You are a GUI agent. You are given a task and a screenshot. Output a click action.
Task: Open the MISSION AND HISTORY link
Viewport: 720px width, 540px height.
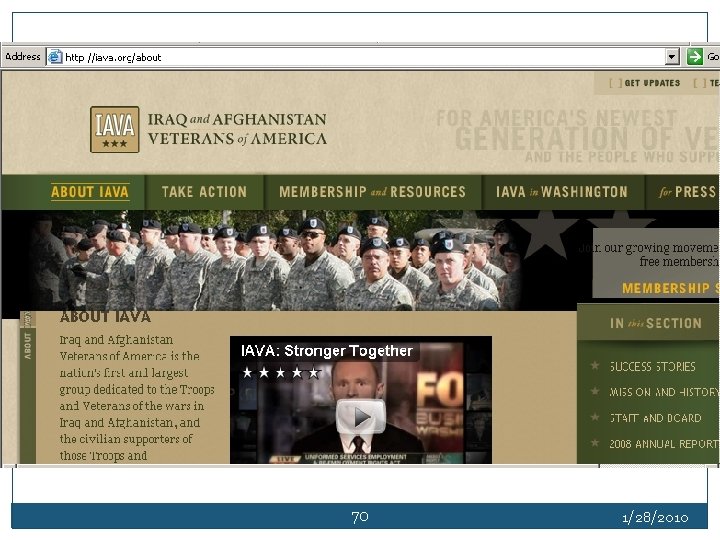[x=664, y=392]
